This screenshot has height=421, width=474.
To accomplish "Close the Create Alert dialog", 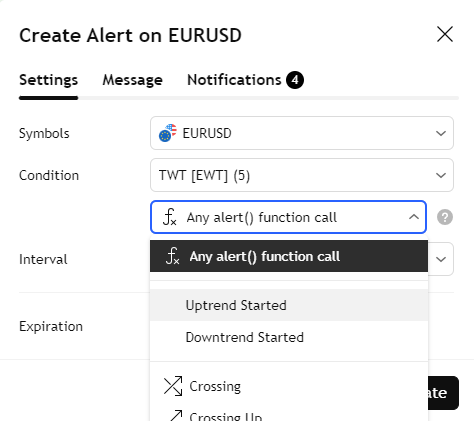I will 445,34.
